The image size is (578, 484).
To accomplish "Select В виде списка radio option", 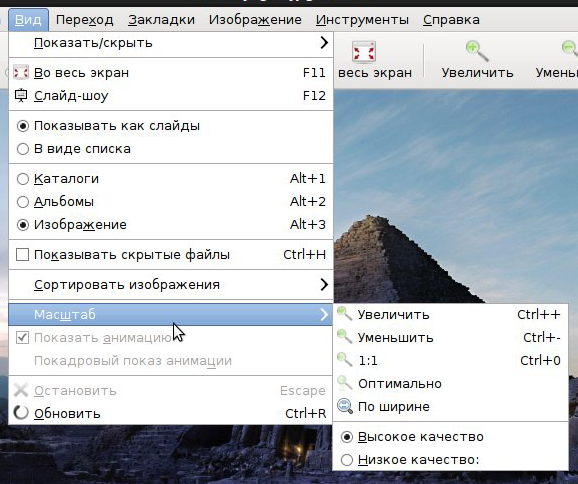I will click(23, 149).
